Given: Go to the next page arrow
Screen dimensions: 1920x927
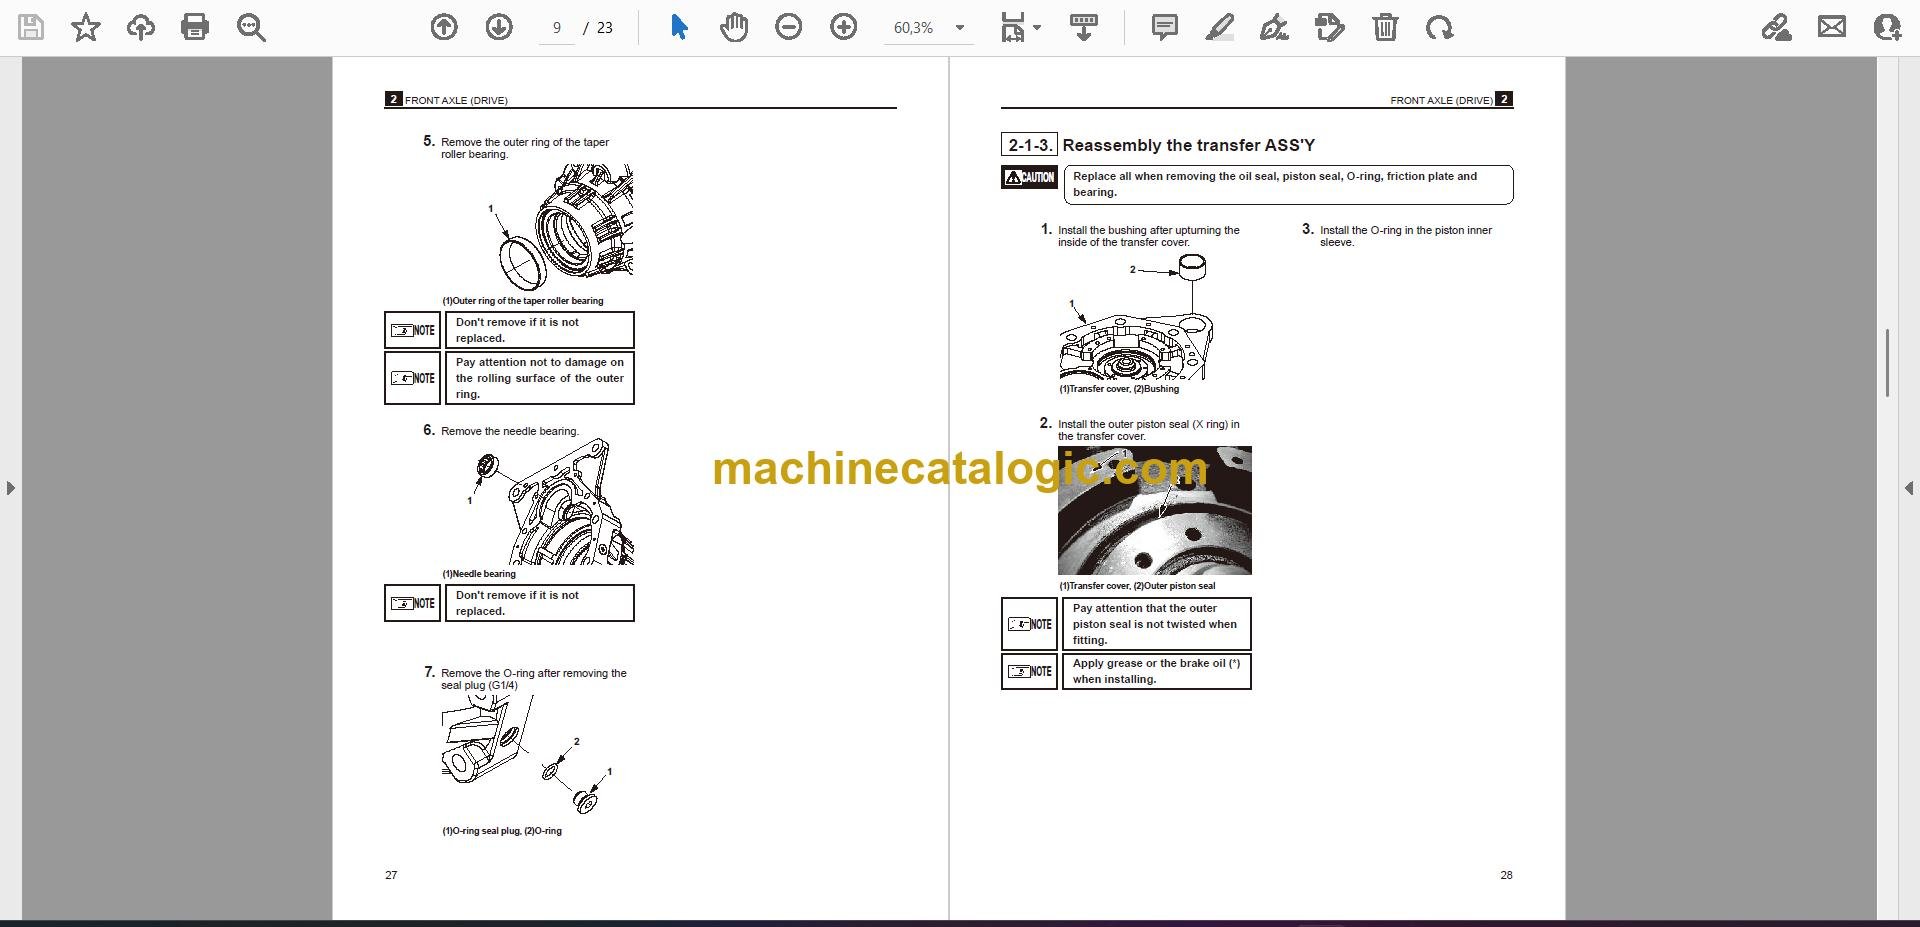Looking at the screenshot, I should click(499, 28).
